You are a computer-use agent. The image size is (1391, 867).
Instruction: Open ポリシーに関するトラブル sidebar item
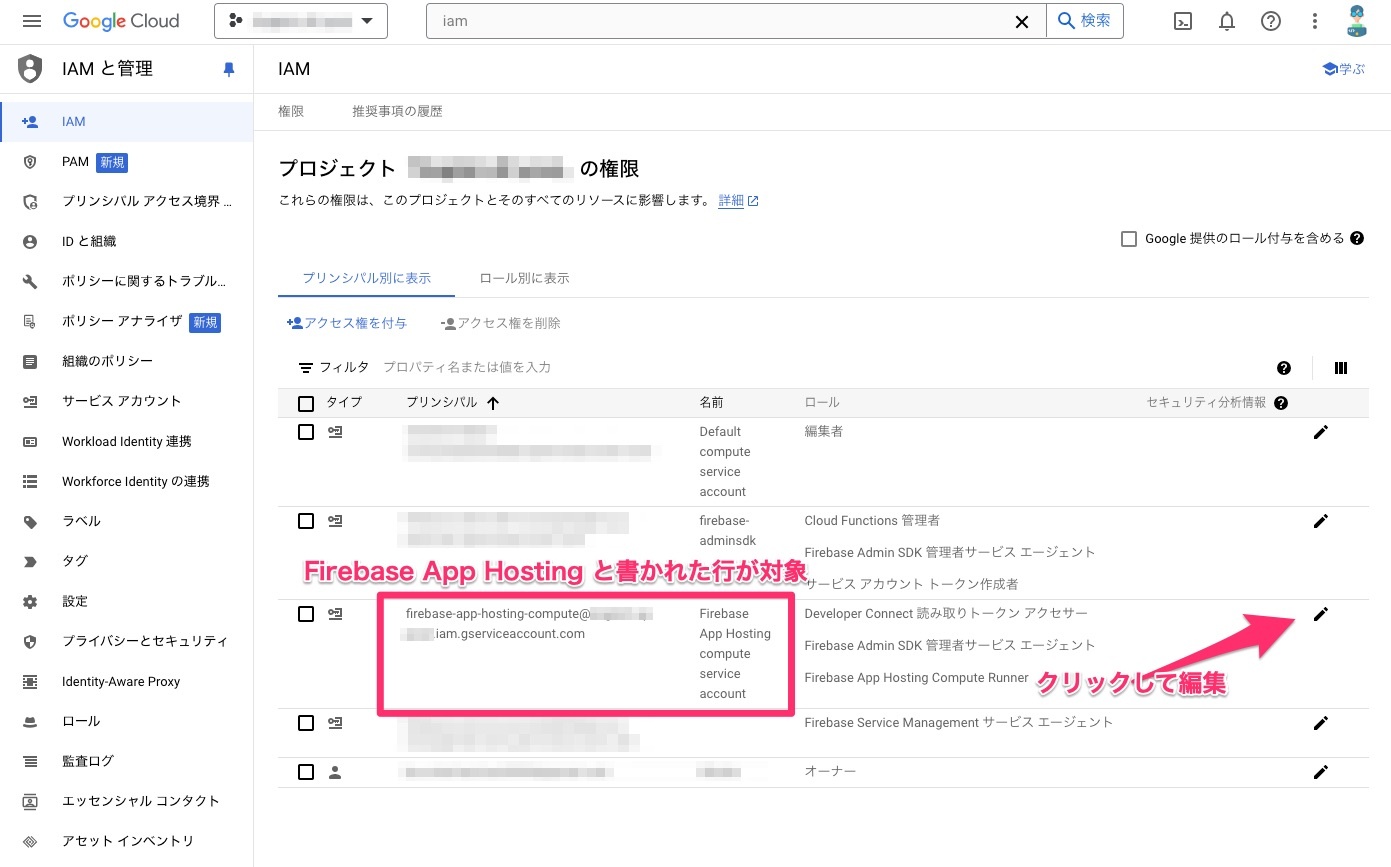click(x=127, y=281)
